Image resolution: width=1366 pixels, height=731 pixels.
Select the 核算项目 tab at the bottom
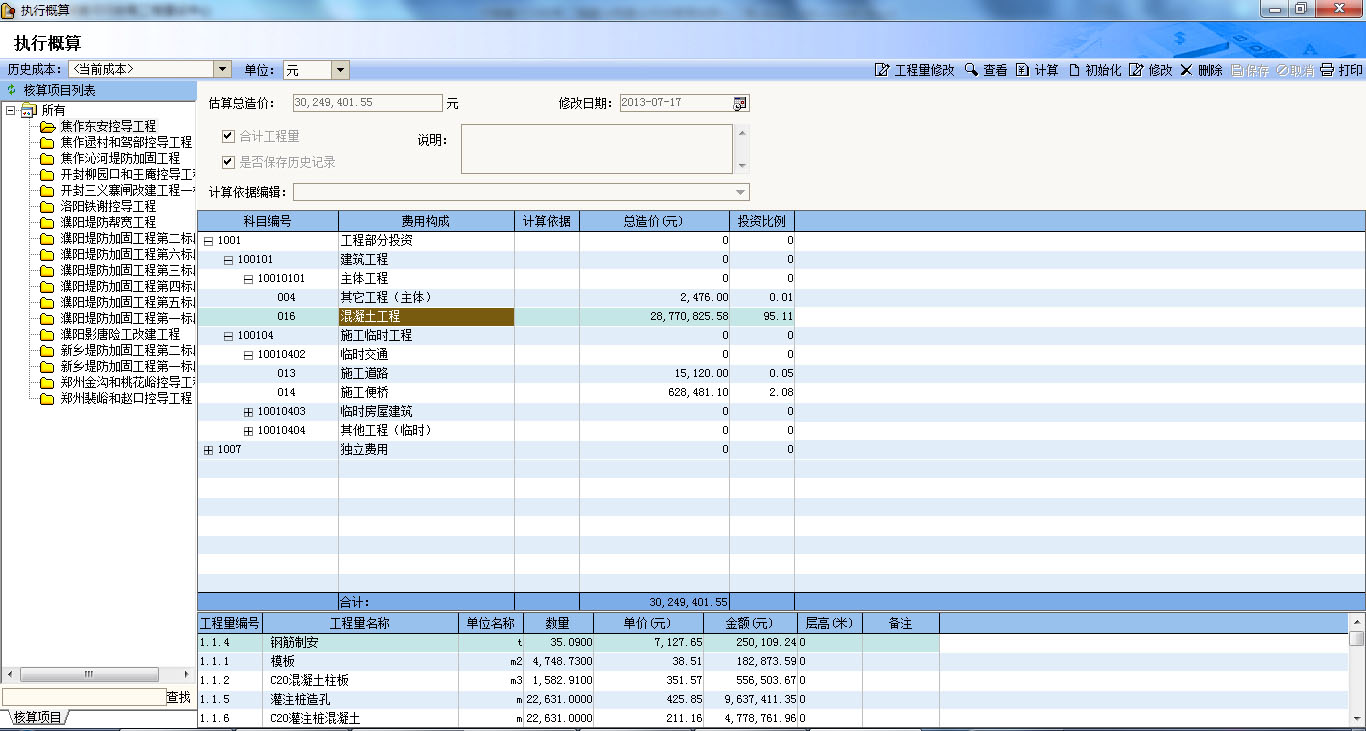[x=36, y=718]
